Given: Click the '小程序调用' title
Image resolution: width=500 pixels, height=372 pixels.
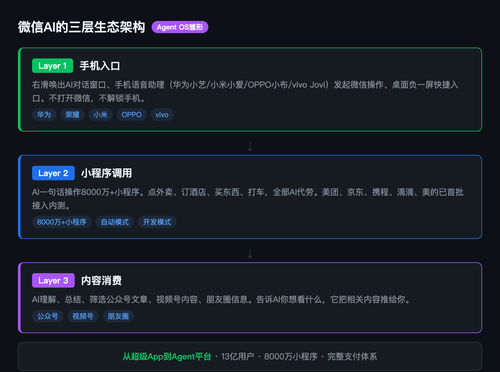Looking at the screenshot, I should coord(106,173).
